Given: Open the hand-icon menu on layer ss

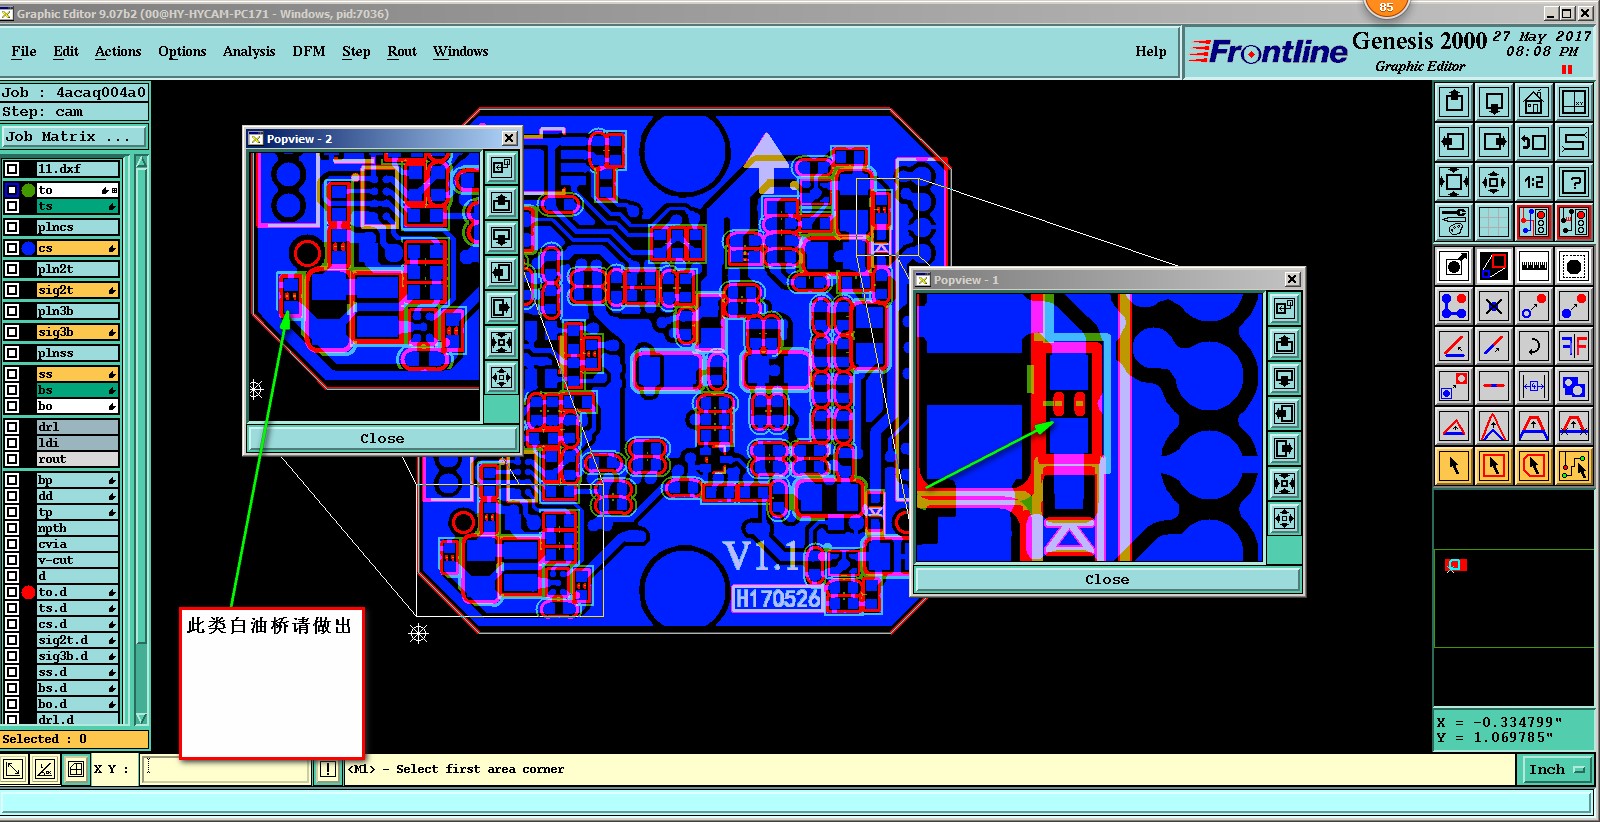Looking at the screenshot, I should click(x=112, y=374).
